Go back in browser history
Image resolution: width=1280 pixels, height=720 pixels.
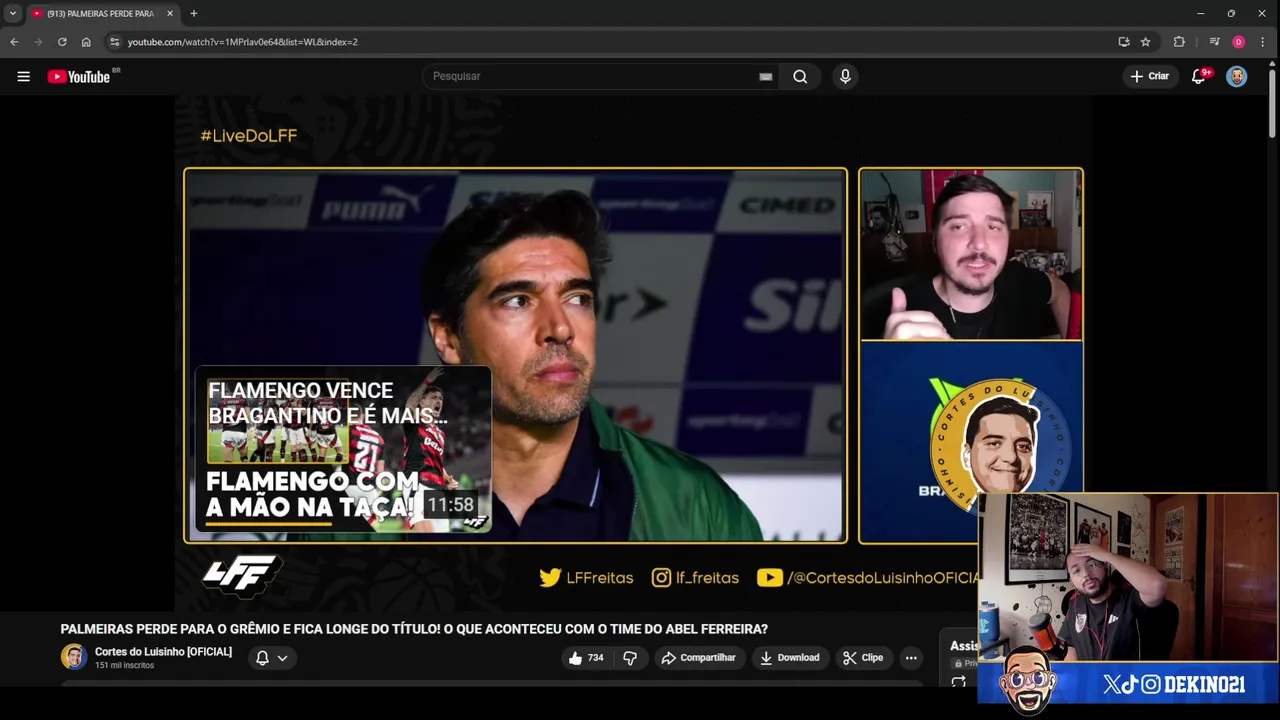[x=14, y=42]
